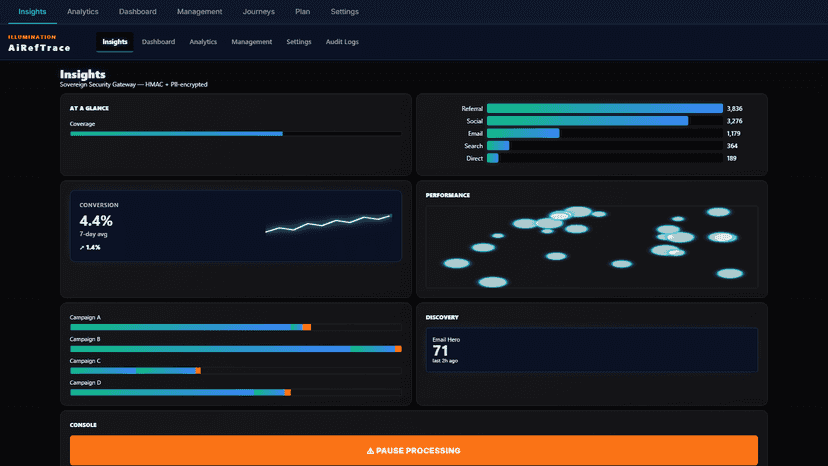Click the Pause Processing button
Screen dimensions: 828x466
(413, 450)
